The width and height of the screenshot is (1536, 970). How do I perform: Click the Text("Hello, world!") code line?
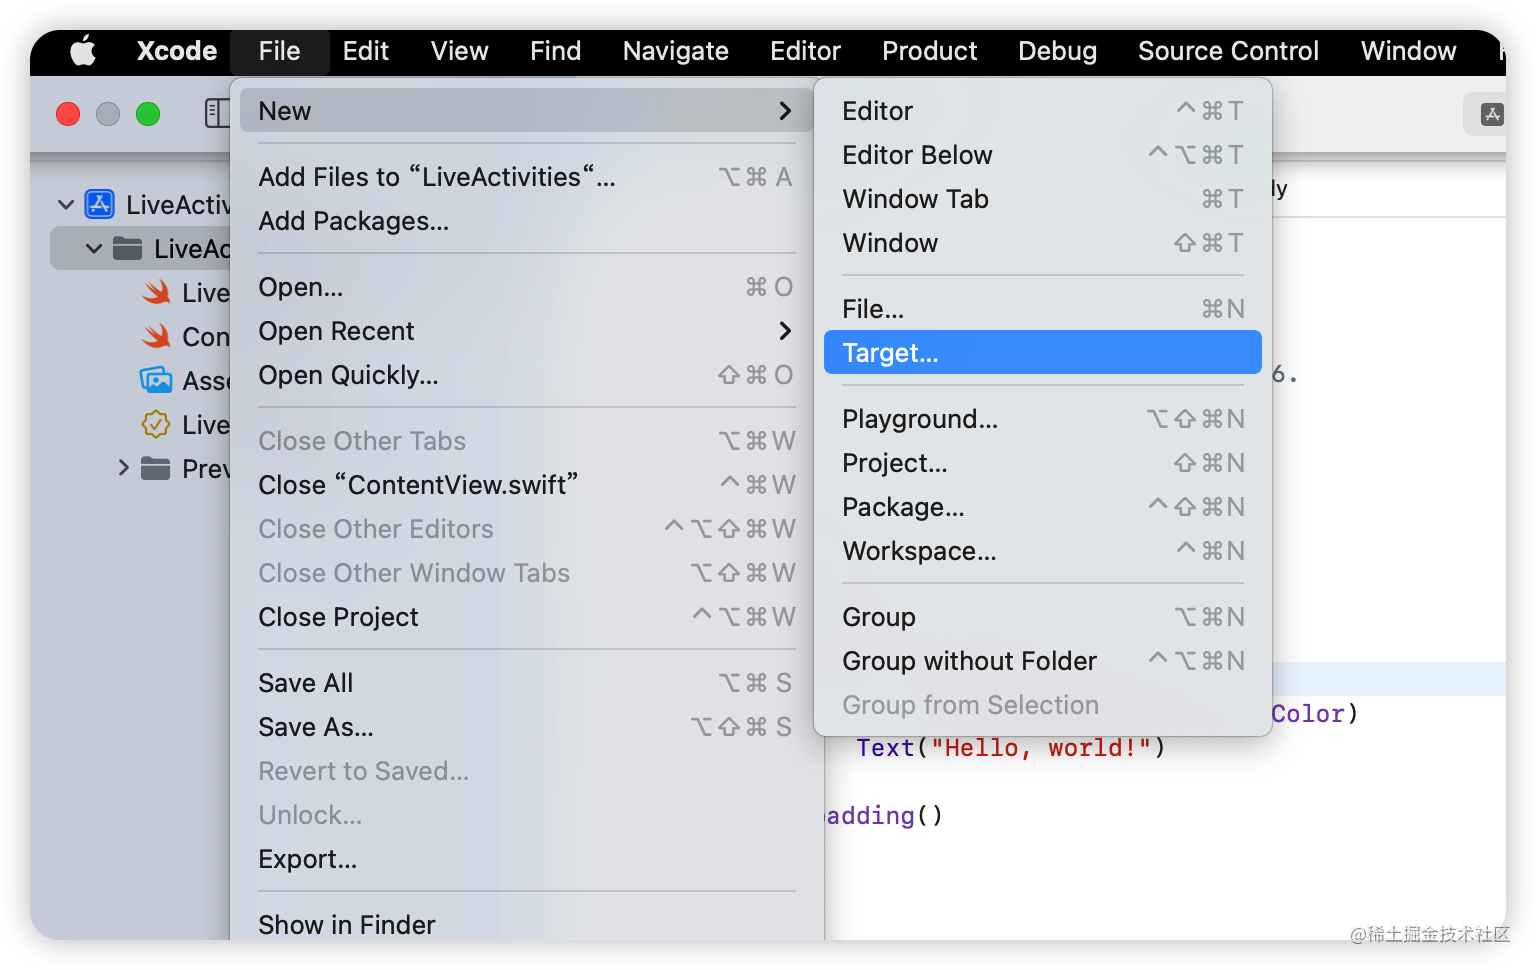tap(1011, 748)
